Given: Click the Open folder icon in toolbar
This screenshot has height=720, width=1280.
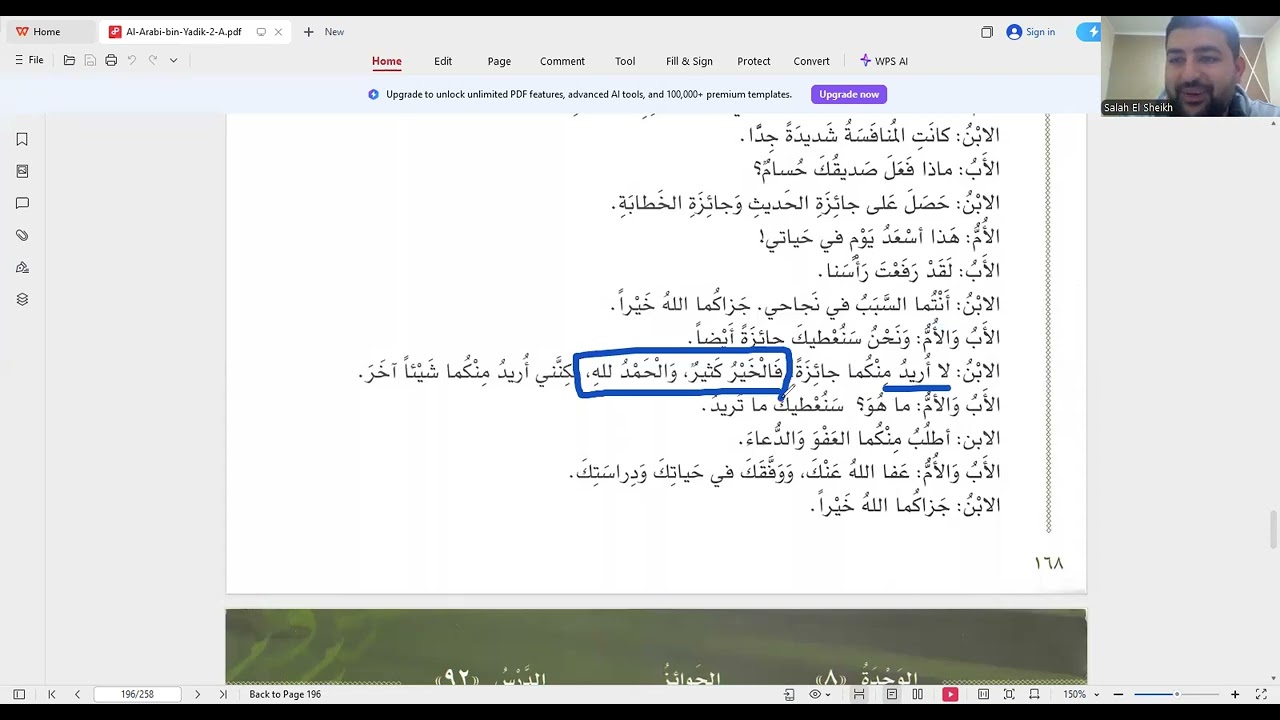Looking at the screenshot, I should [x=69, y=60].
